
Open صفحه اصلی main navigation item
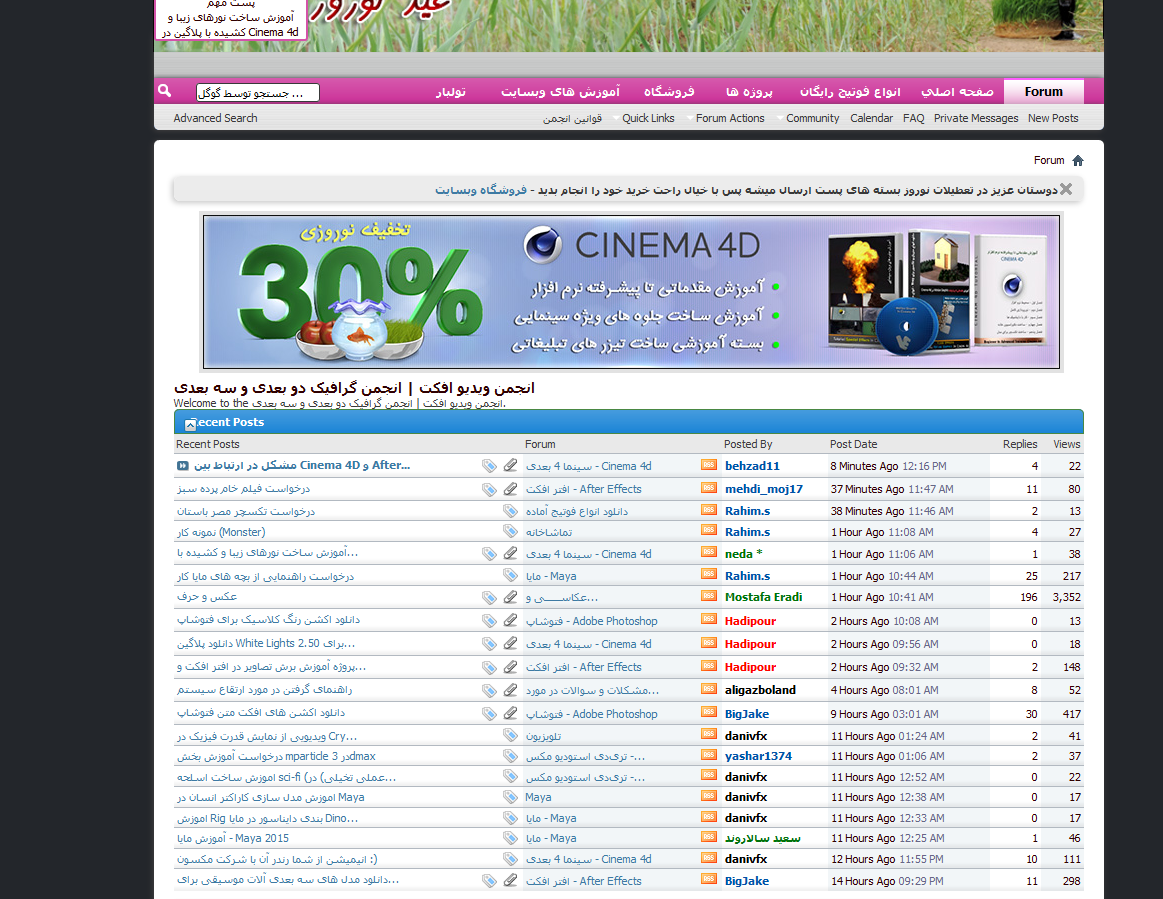[x=957, y=91]
